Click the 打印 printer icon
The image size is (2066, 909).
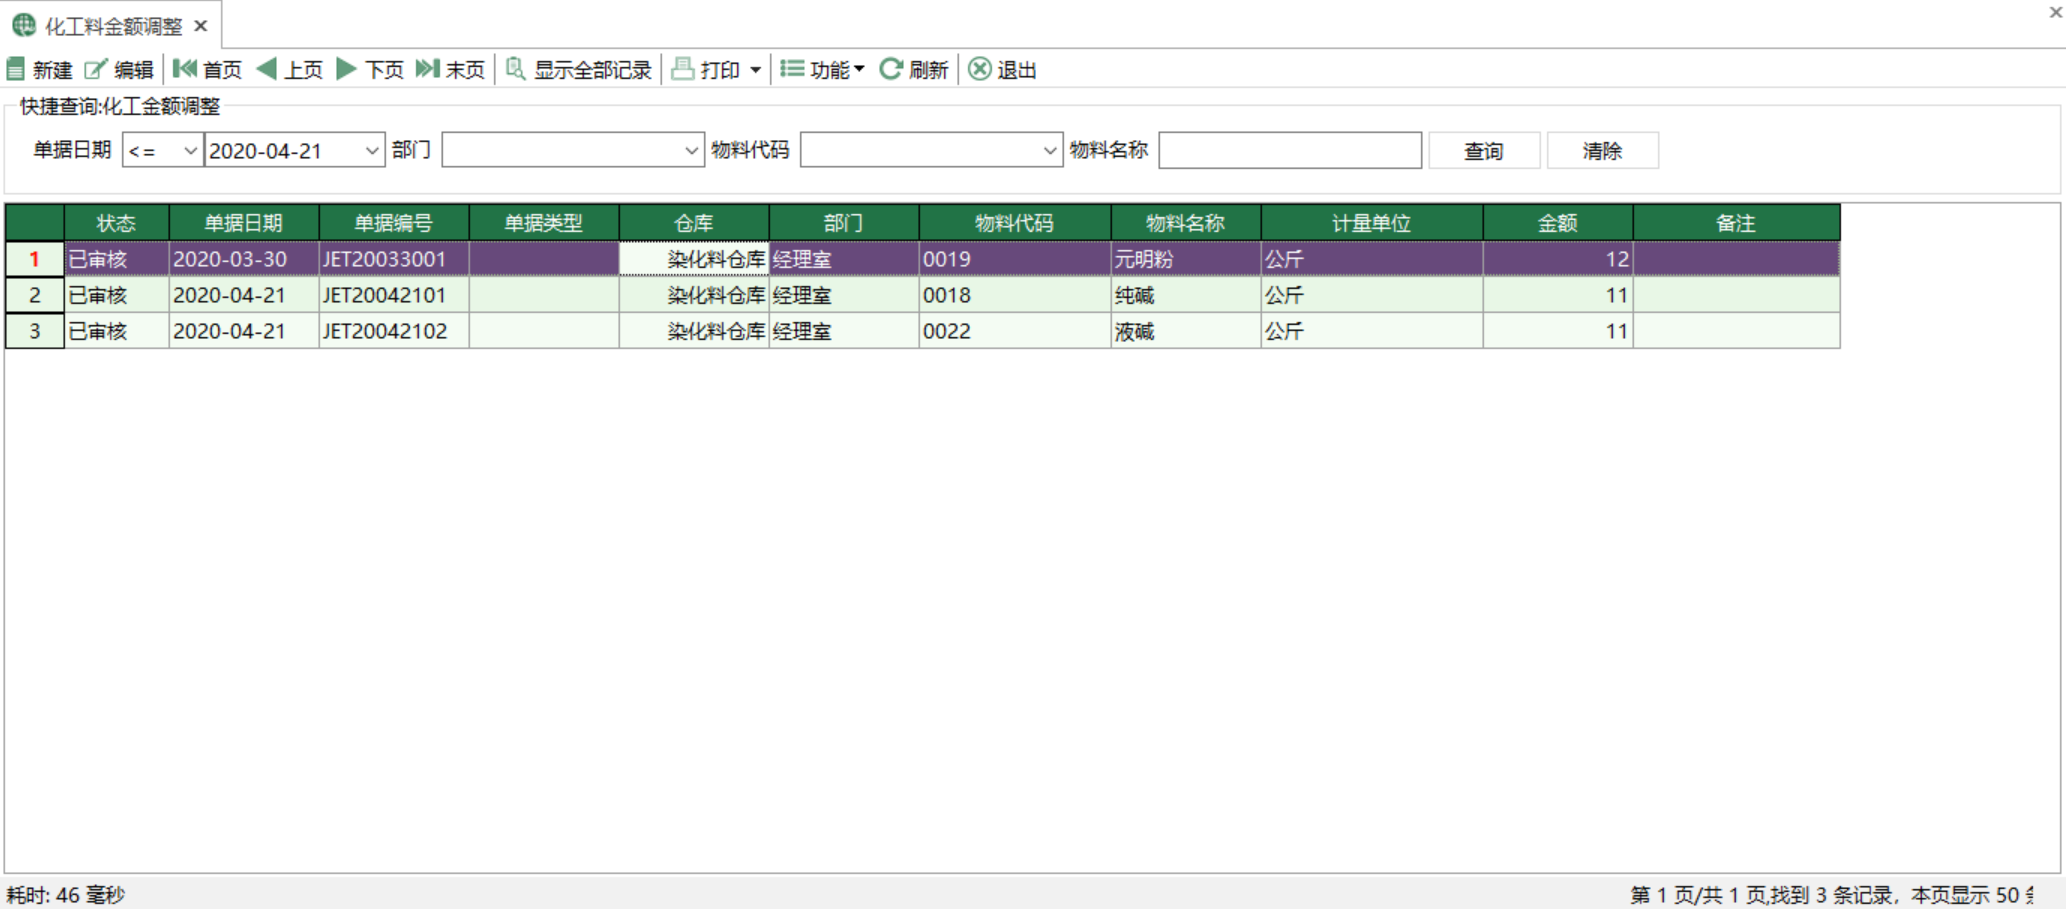pyautogui.click(x=683, y=69)
